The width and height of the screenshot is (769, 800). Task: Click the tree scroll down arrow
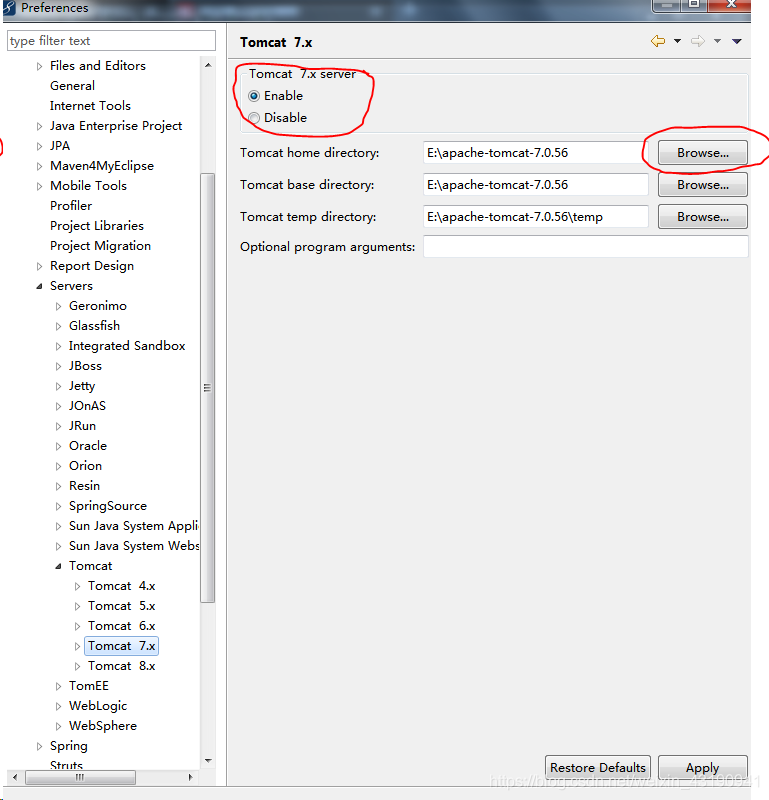coord(208,760)
